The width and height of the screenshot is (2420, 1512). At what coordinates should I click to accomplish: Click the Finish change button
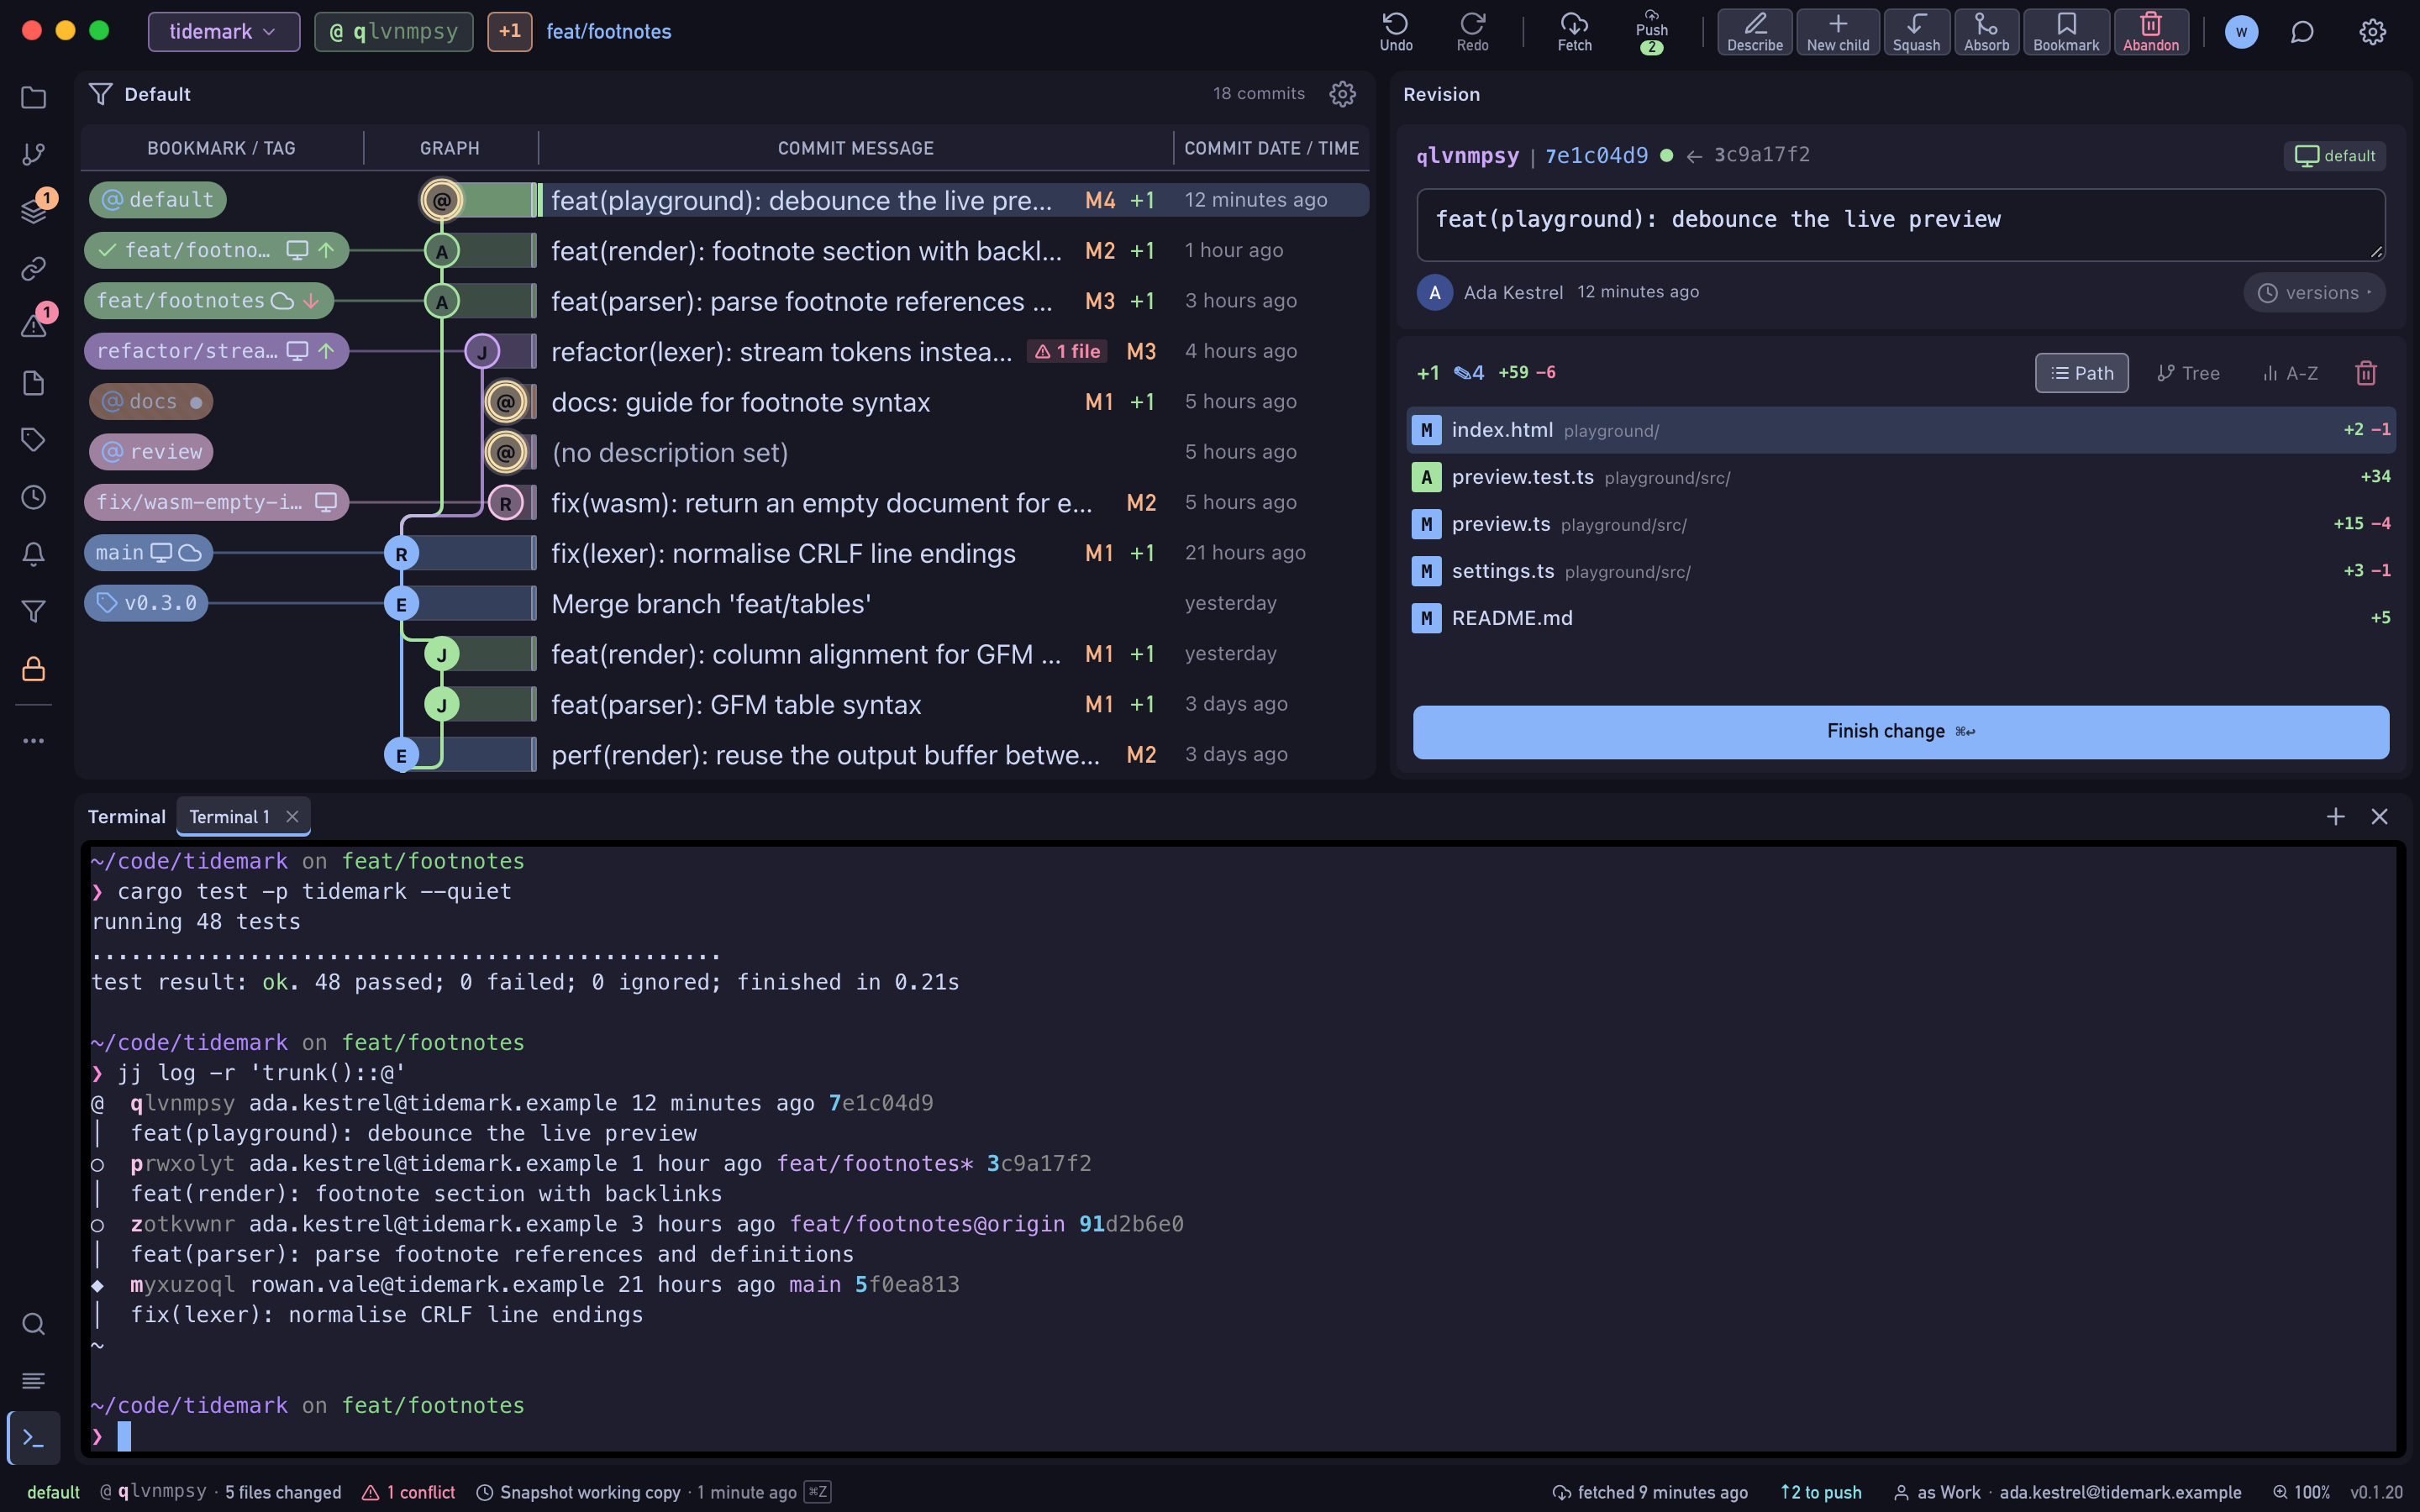pyautogui.click(x=1900, y=732)
